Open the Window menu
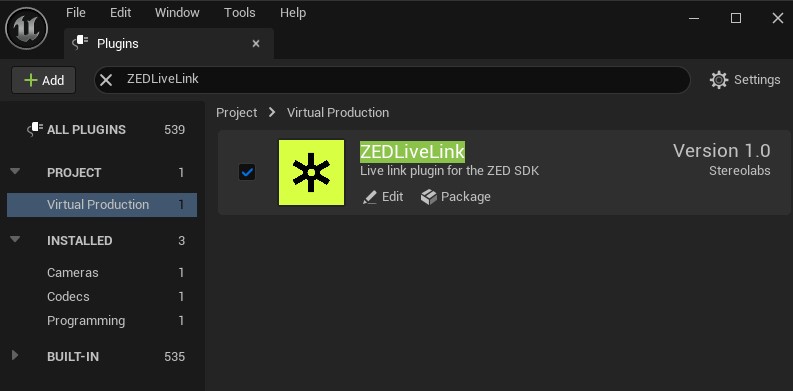 tap(177, 13)
